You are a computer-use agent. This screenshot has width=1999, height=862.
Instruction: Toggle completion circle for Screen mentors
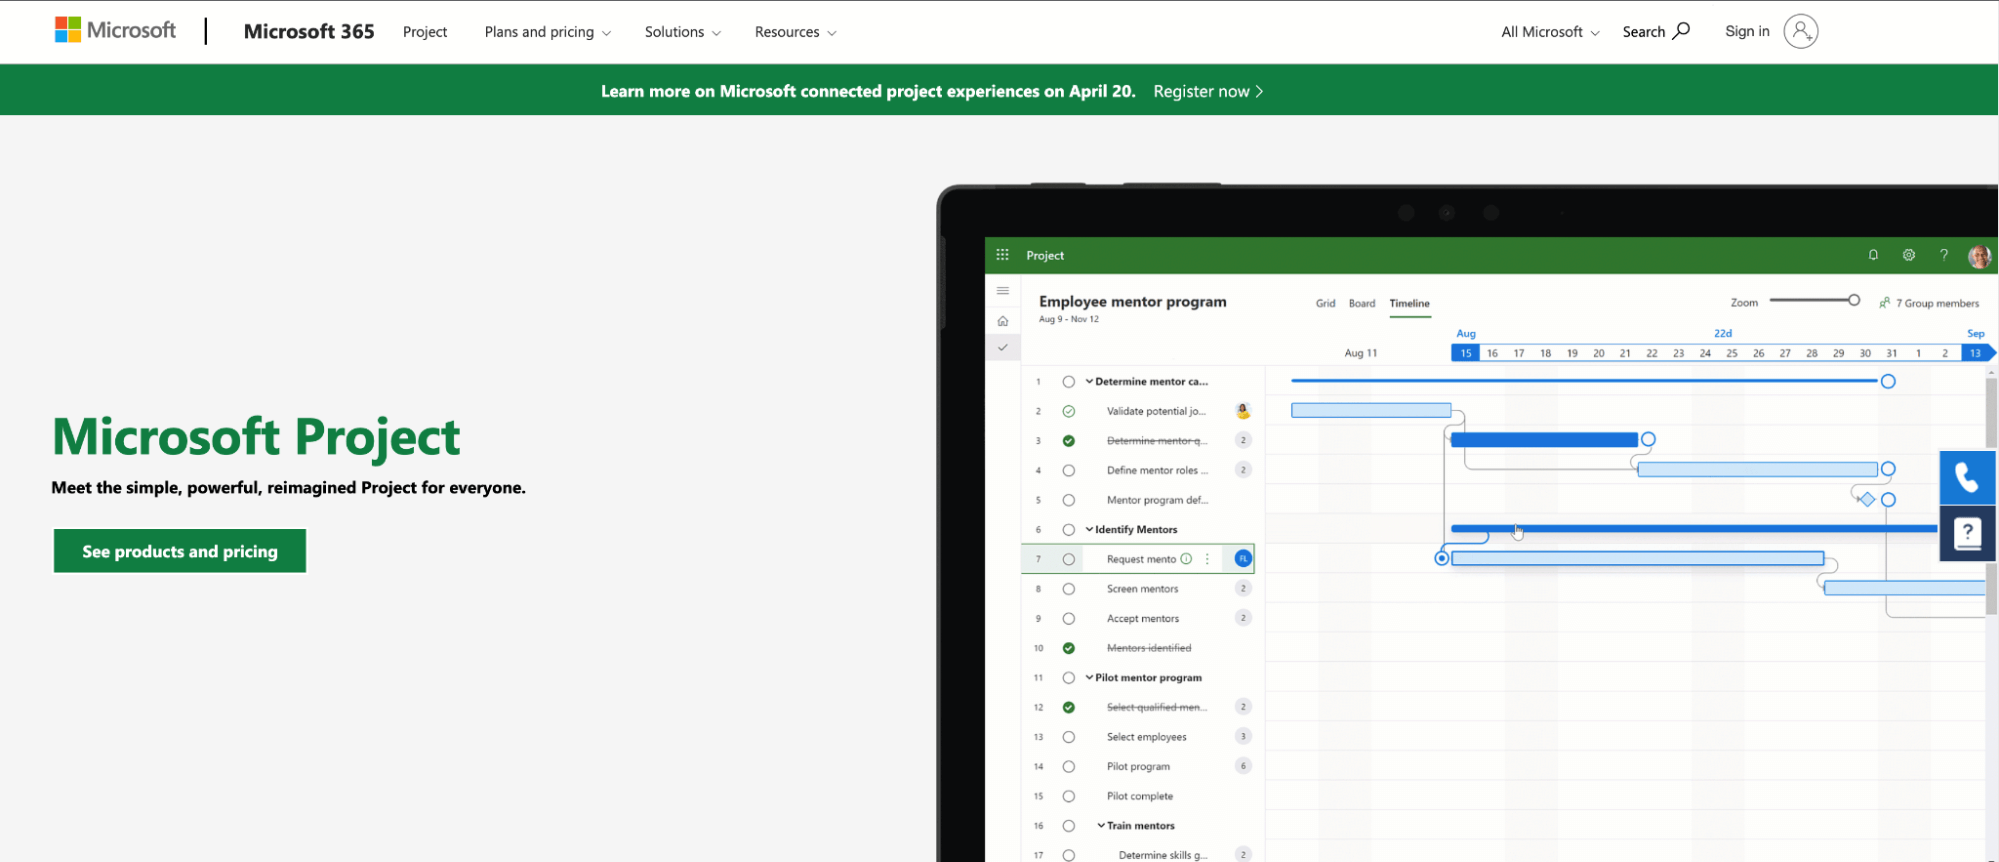pos(1068,589)
